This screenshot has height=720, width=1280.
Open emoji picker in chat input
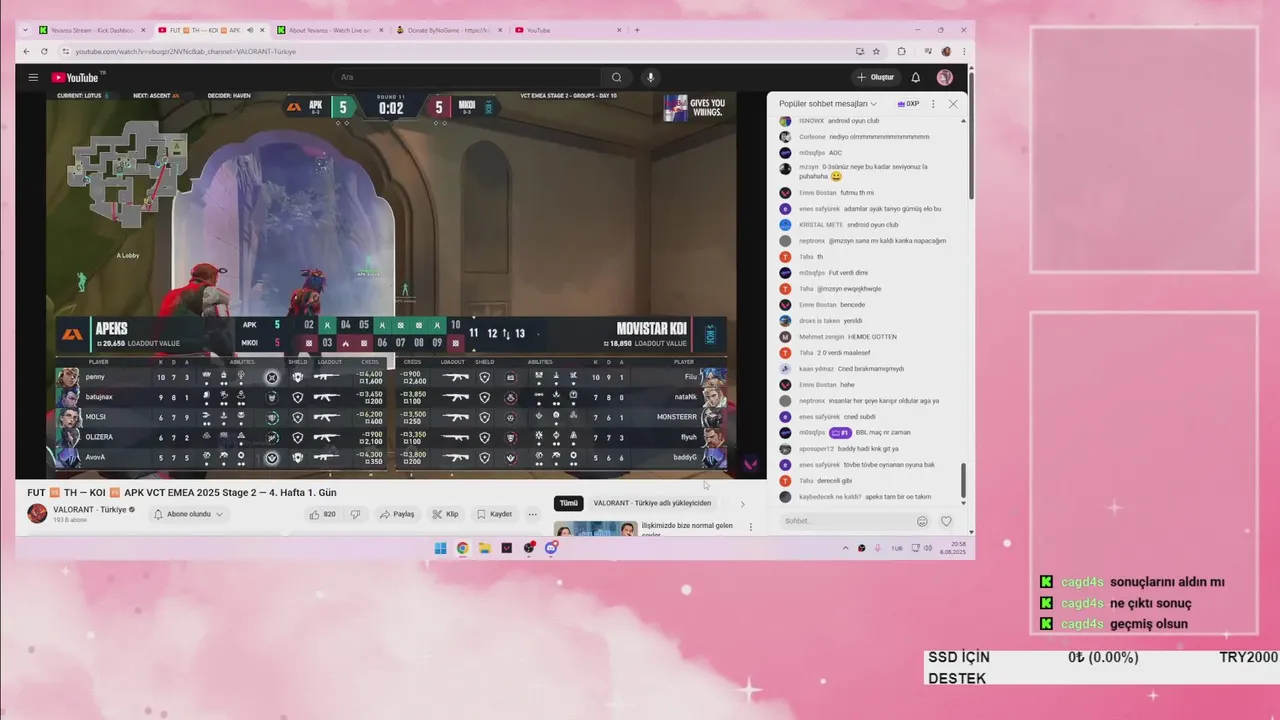point(922,521)
